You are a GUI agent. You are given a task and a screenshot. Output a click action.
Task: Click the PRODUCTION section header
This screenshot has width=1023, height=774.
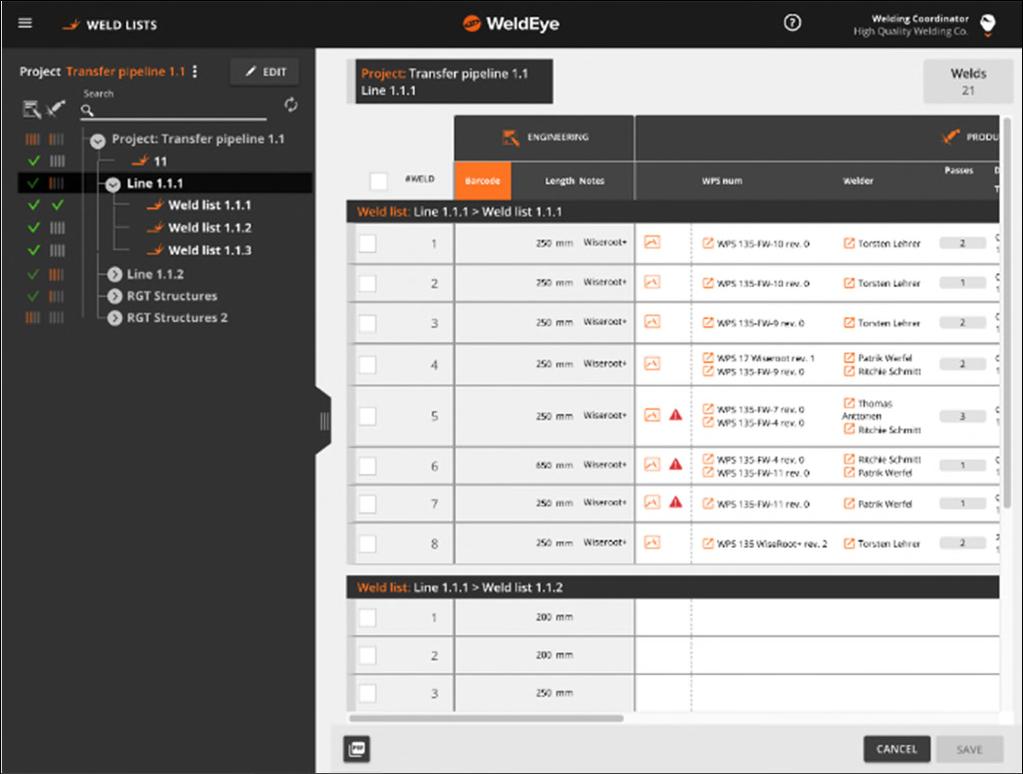[x=817, y=138]
